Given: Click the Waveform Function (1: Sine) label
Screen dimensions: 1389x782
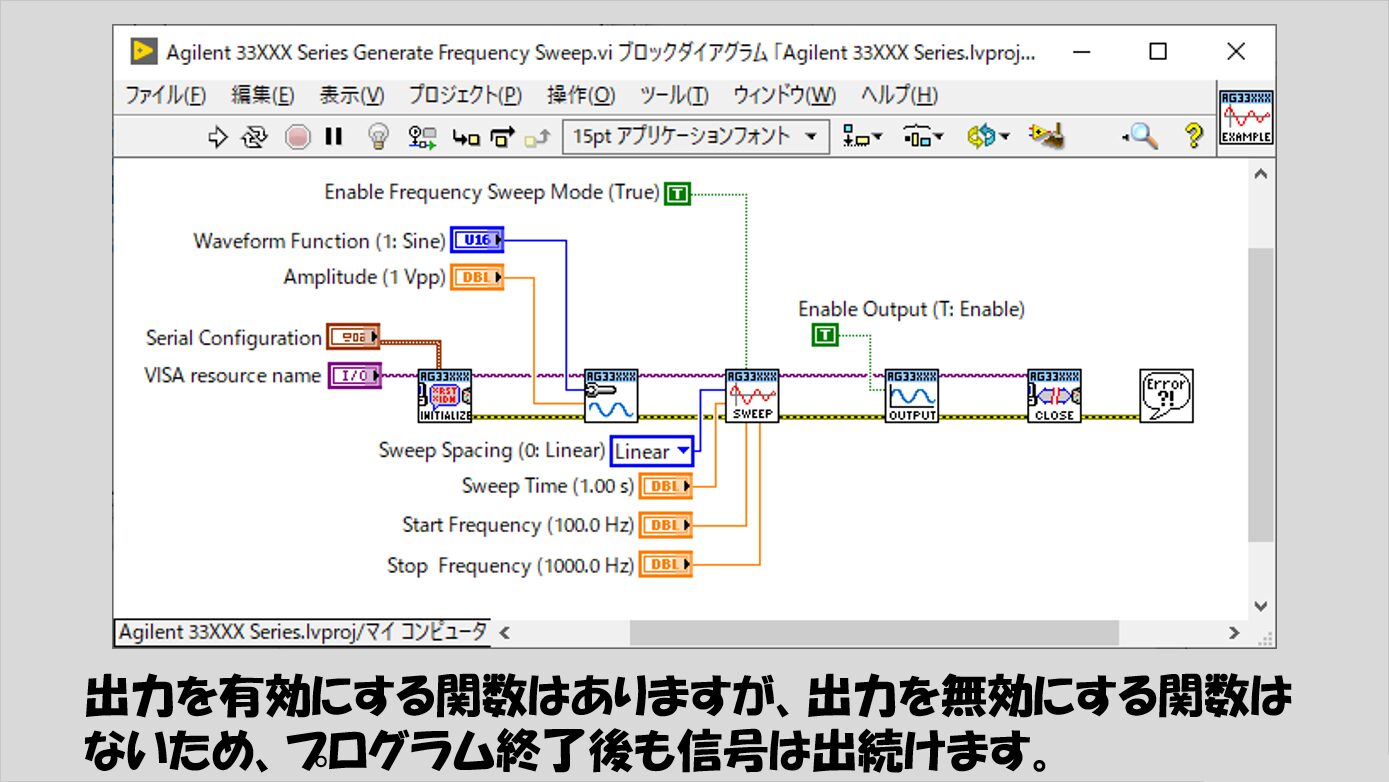Looking at the screenshot, I should [318, 241].
